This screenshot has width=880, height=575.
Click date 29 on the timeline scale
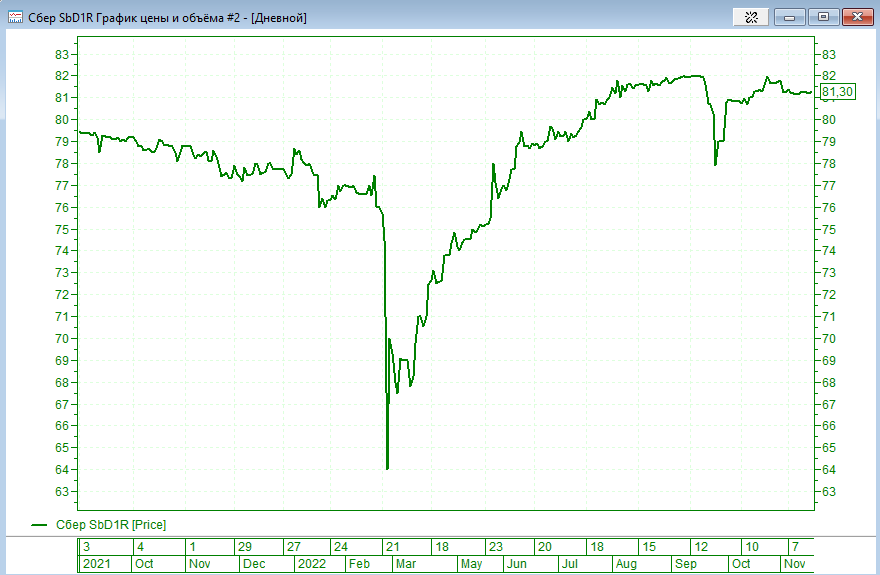pos(245,547)
